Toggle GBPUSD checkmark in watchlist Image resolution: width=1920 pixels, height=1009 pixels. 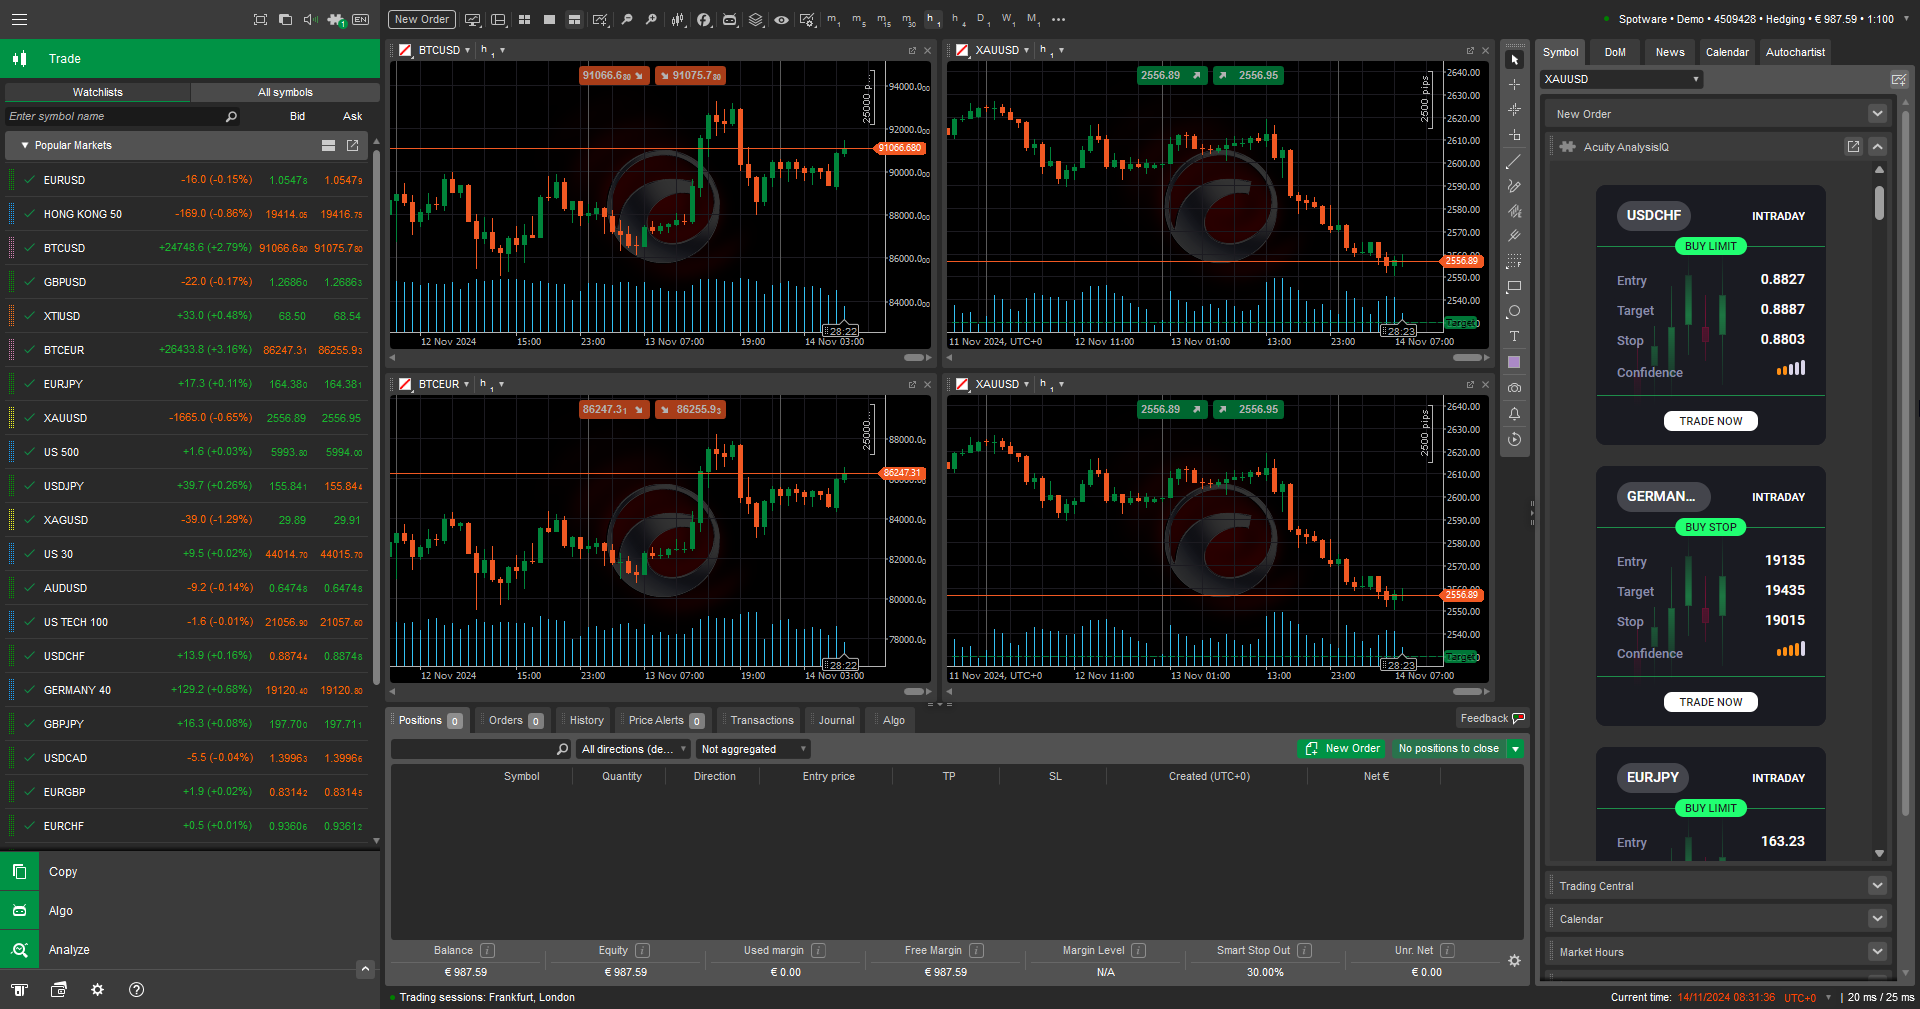29,282
